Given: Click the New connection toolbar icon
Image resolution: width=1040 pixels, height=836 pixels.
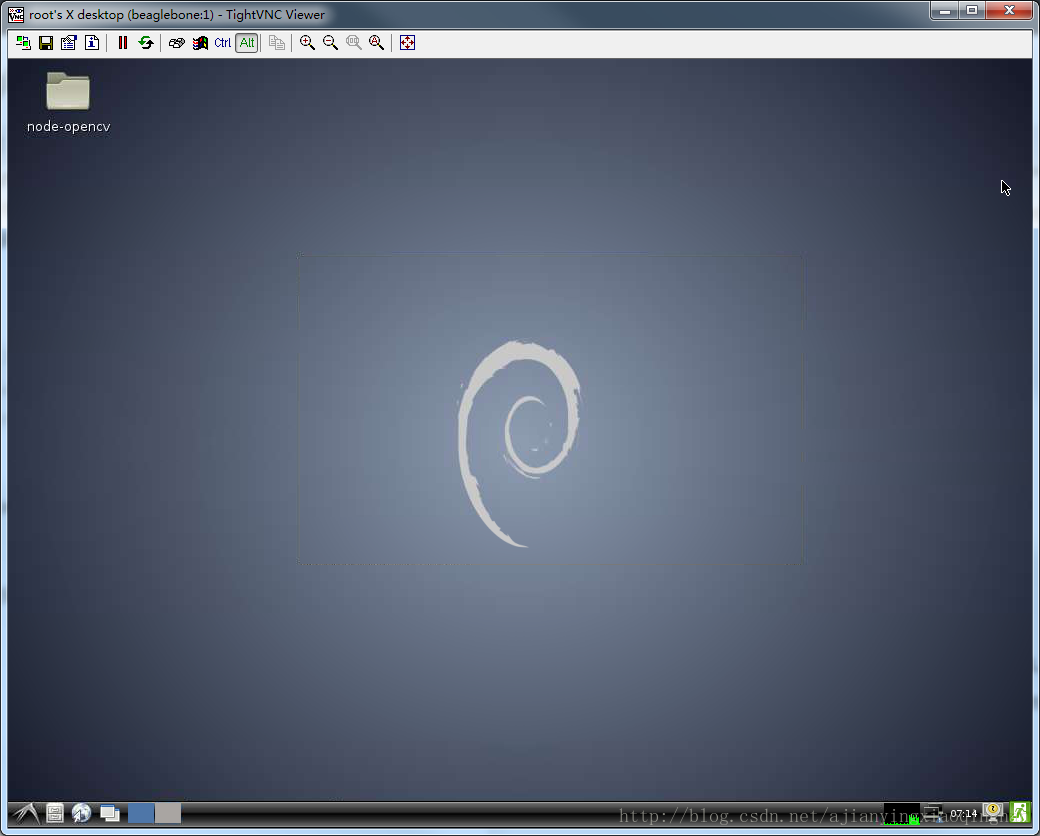Looking at the screenshot, I should [23, 43].
